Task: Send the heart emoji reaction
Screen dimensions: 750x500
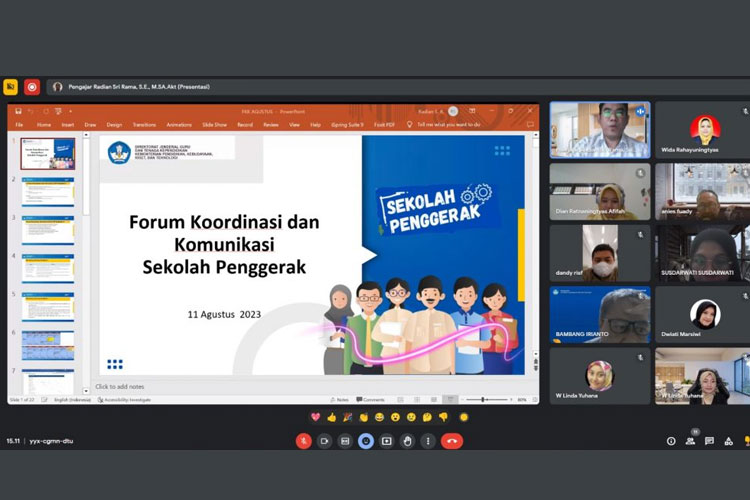Action: point(315,417)
